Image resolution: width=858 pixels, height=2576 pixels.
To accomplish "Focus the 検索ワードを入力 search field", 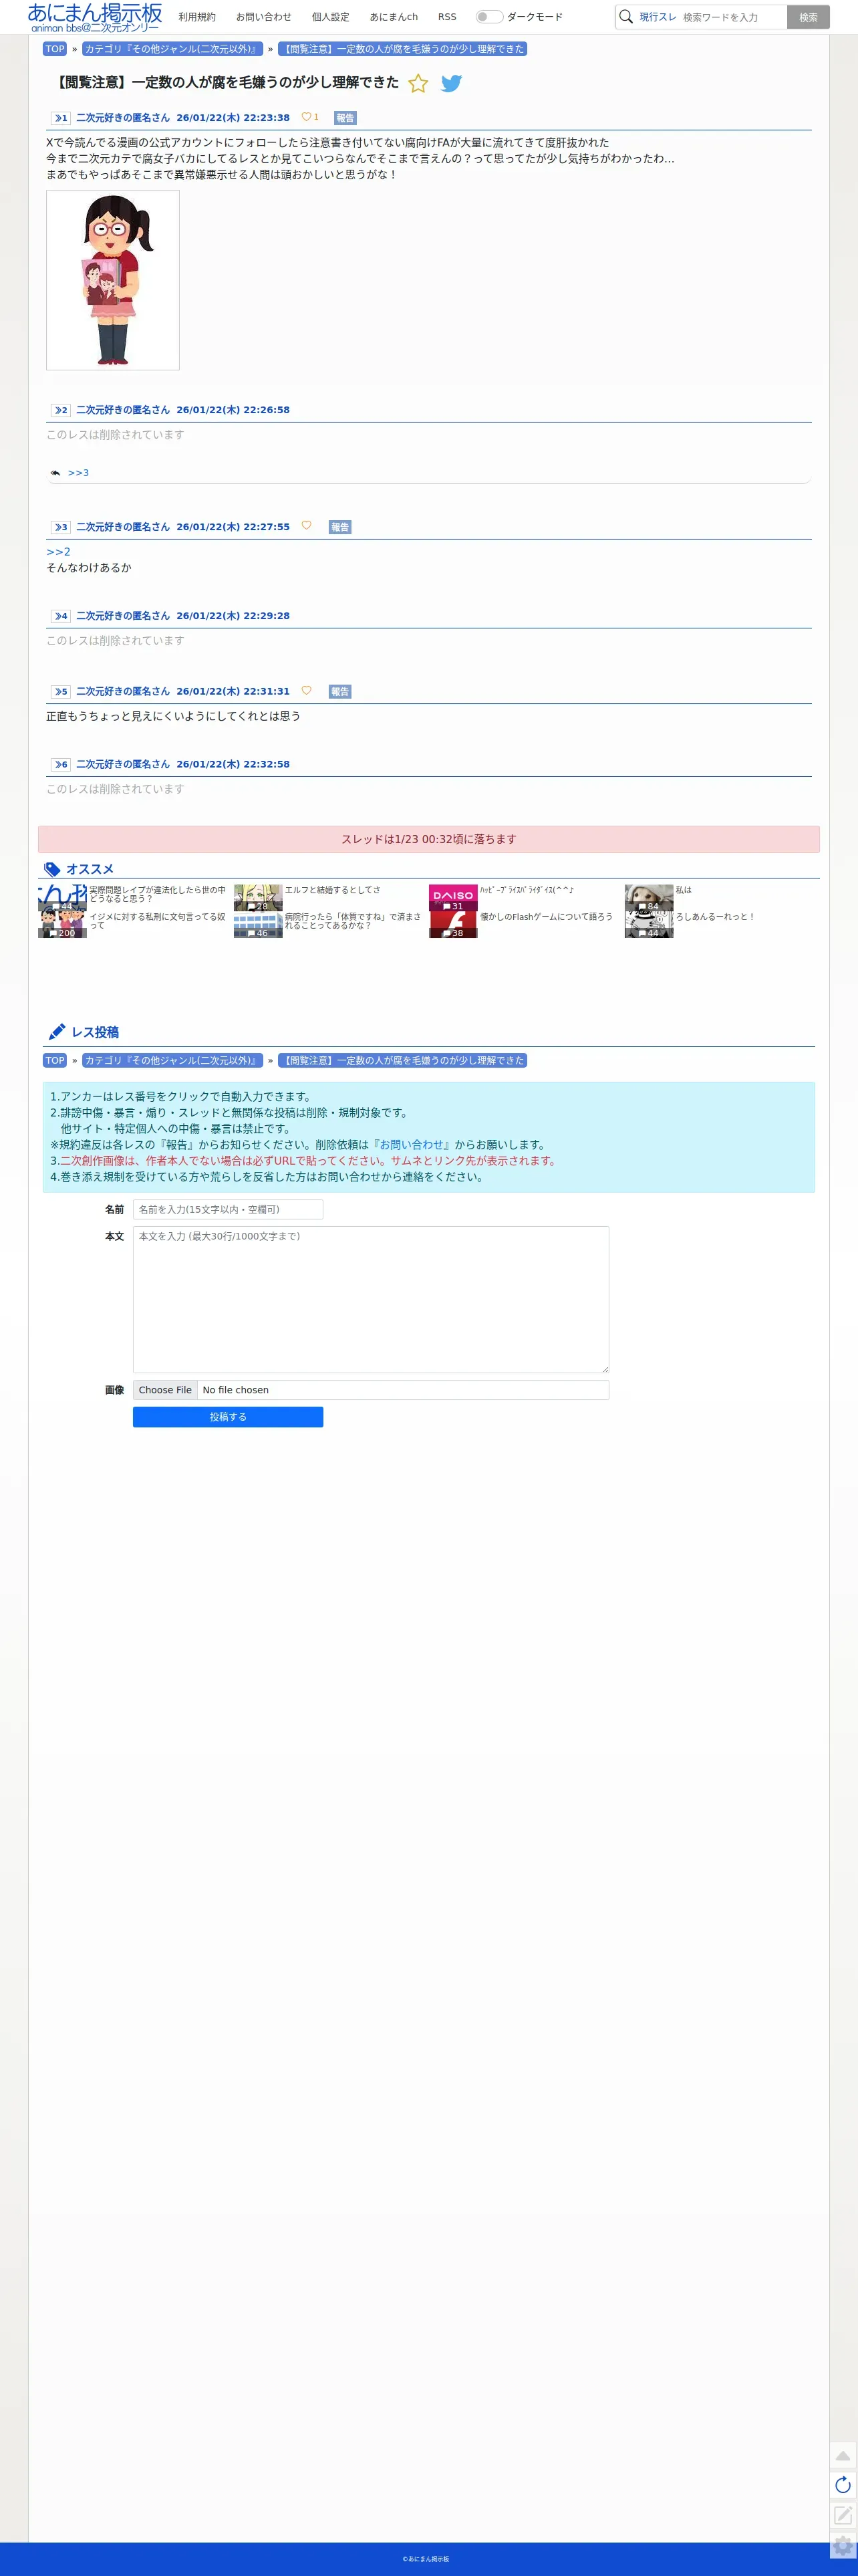I will point(732,17).
